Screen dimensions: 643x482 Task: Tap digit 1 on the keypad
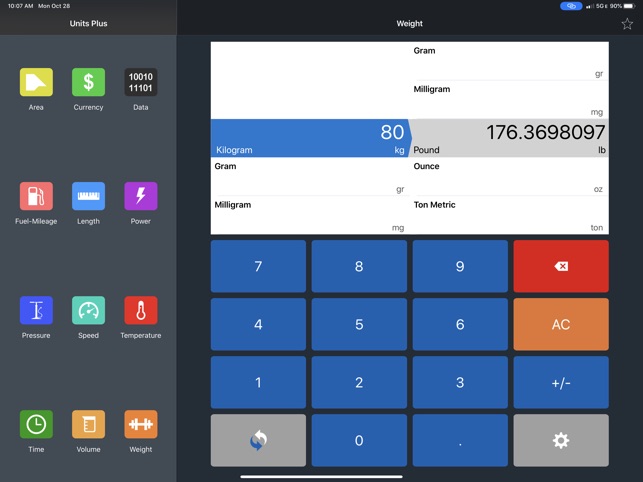(258, 382)
